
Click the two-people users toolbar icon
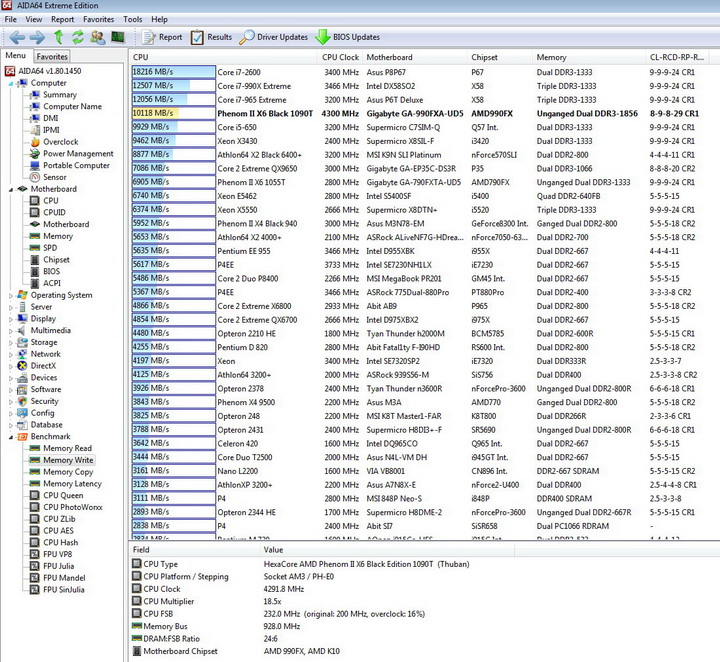[97, 37]
